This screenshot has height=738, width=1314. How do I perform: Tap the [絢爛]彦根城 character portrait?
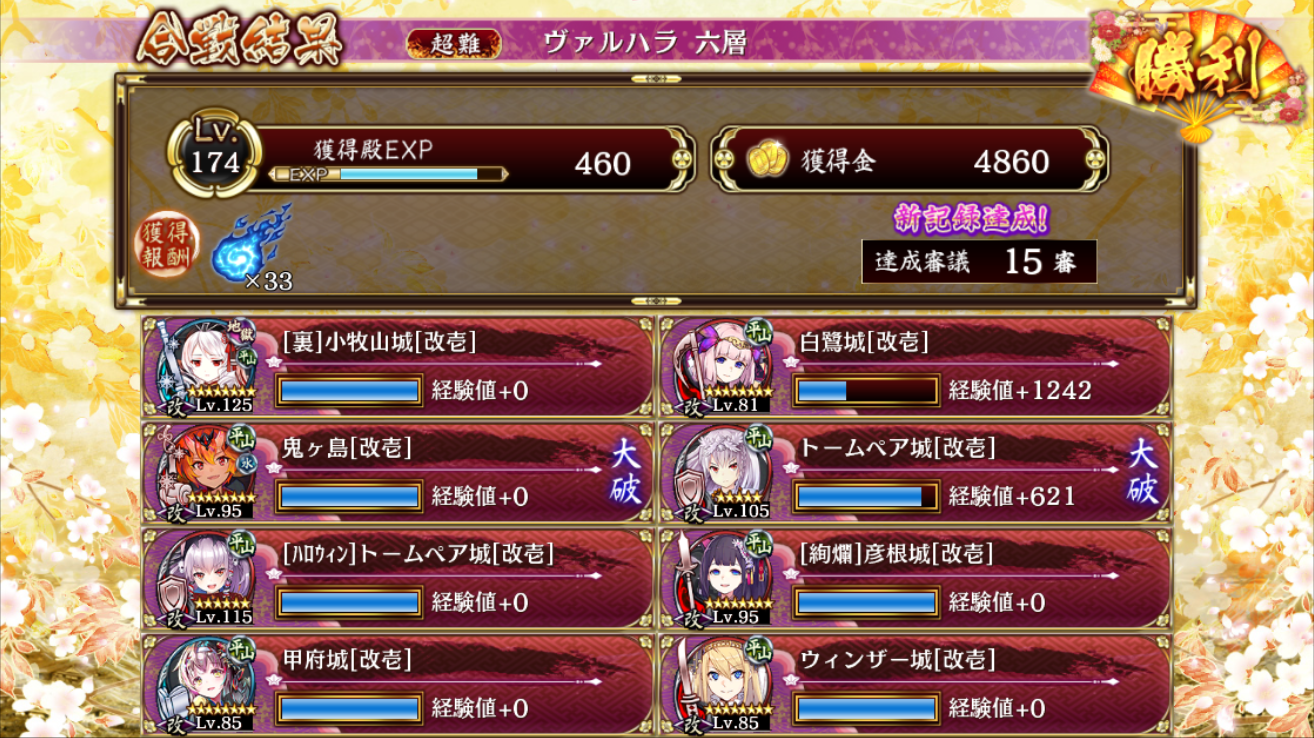726,578
